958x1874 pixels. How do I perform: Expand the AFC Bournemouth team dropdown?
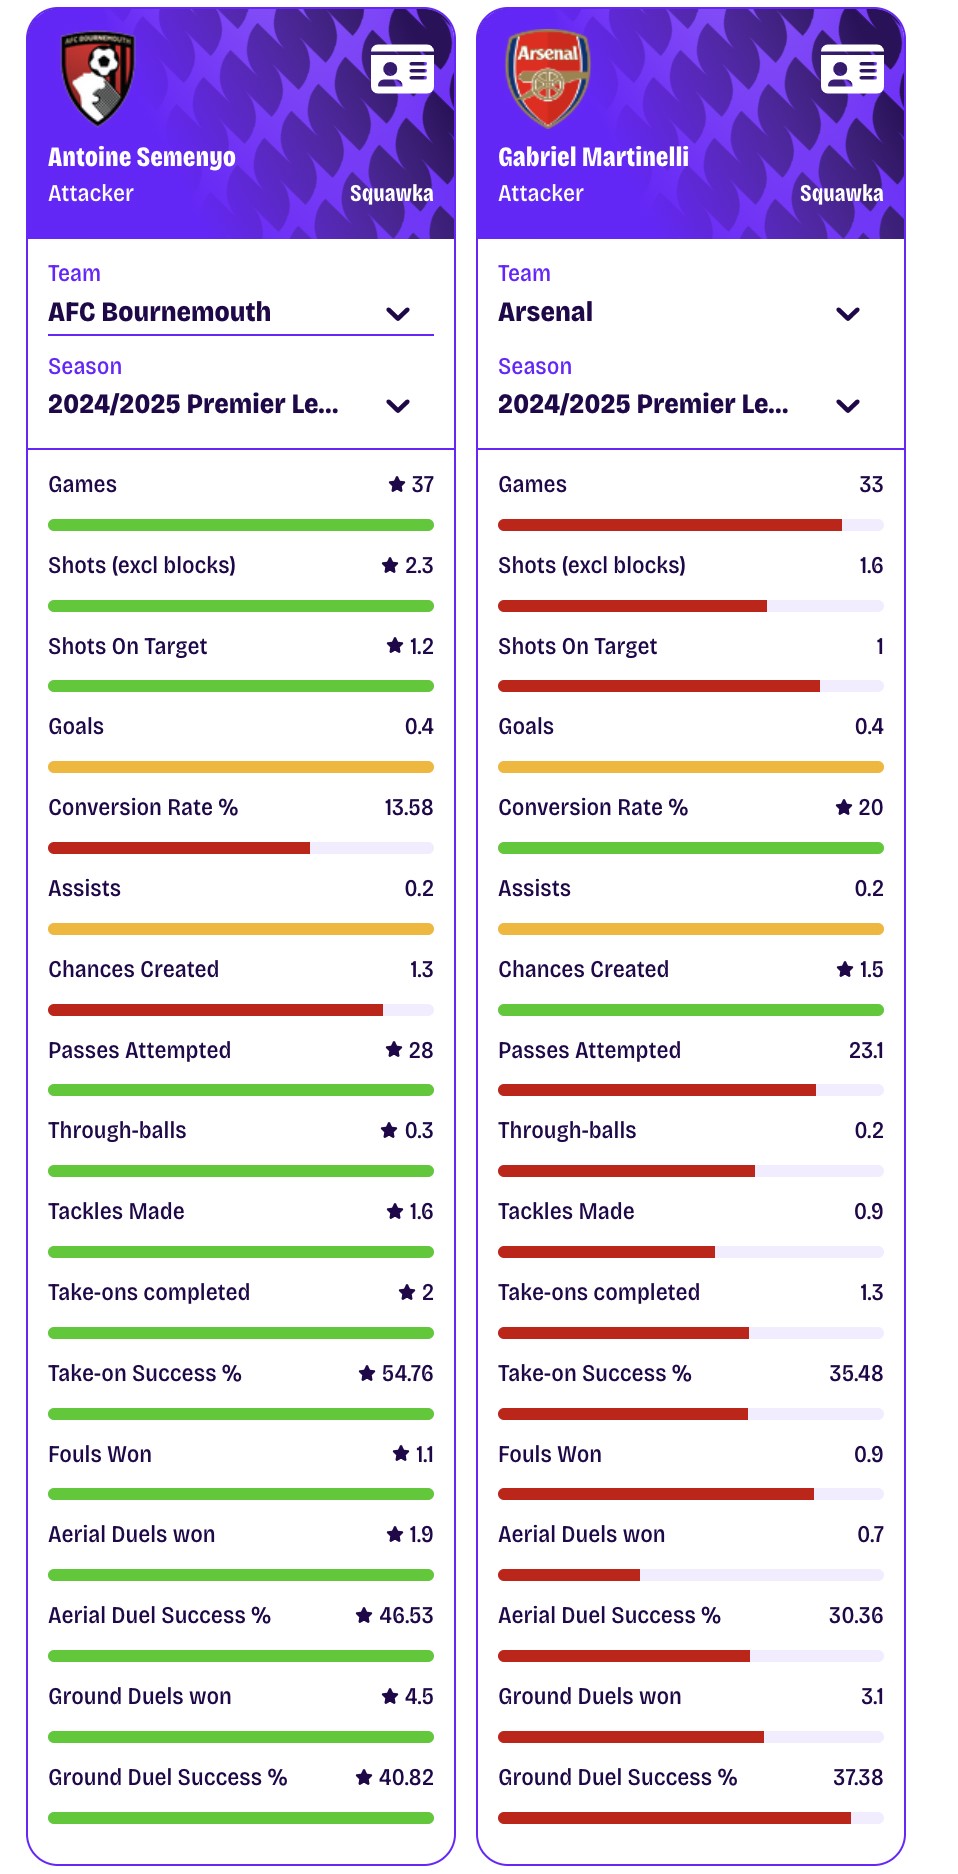coord(241,312)
